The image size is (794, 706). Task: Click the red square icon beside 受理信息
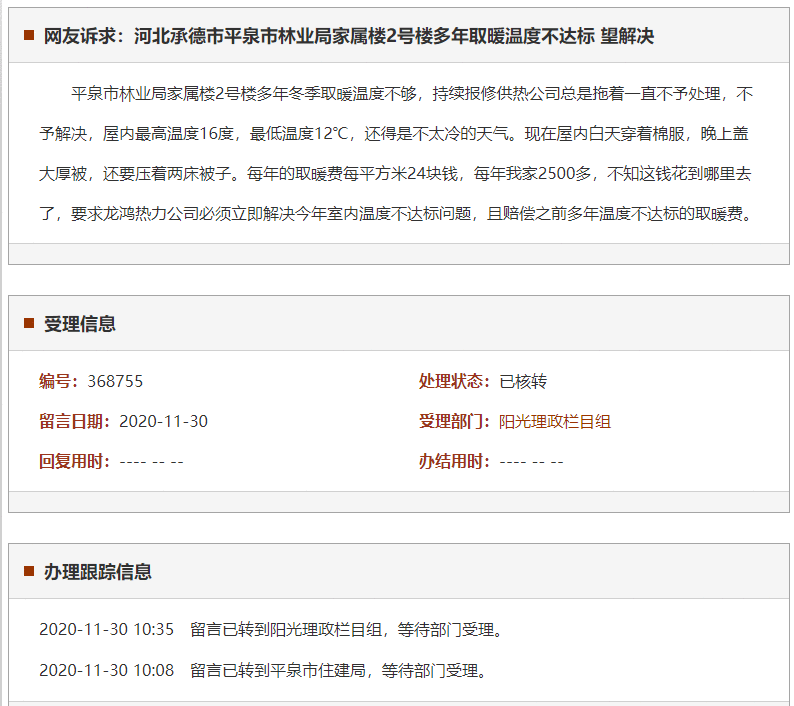coord(30,324)
